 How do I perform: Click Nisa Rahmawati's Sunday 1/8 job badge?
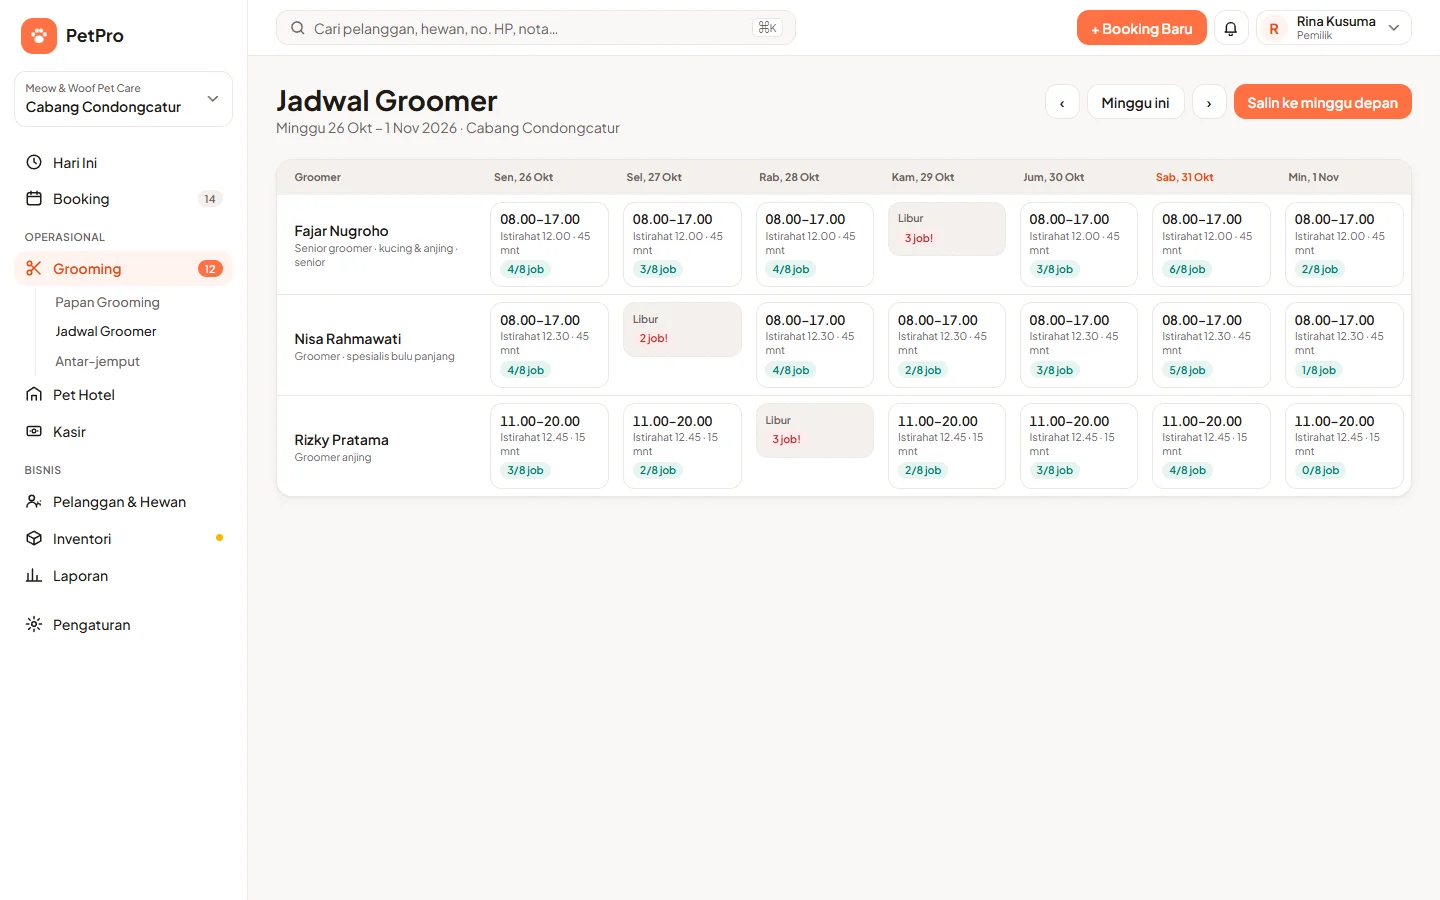[x=1319, y=370]
